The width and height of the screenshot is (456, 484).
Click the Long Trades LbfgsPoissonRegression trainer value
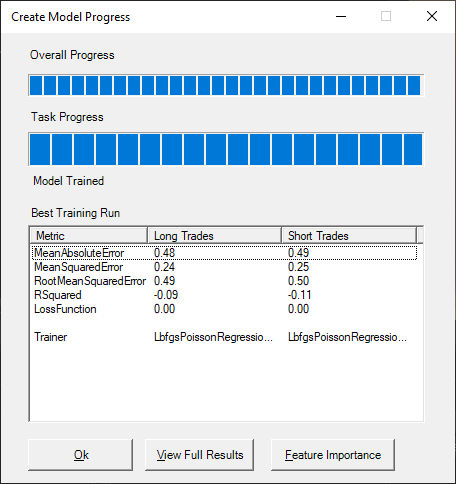coord(213,337)
